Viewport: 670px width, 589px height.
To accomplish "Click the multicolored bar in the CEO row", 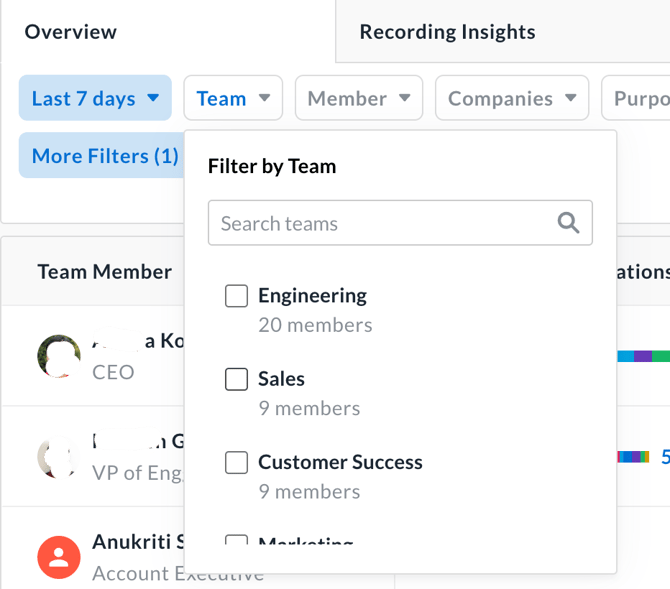I will 642,356.
